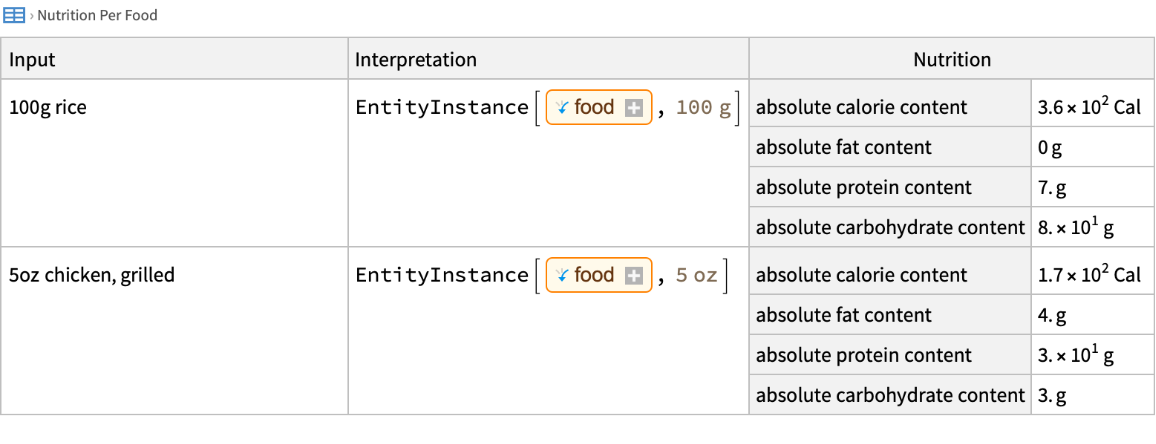Select chicken's absolute fat content label

(843, 316)
